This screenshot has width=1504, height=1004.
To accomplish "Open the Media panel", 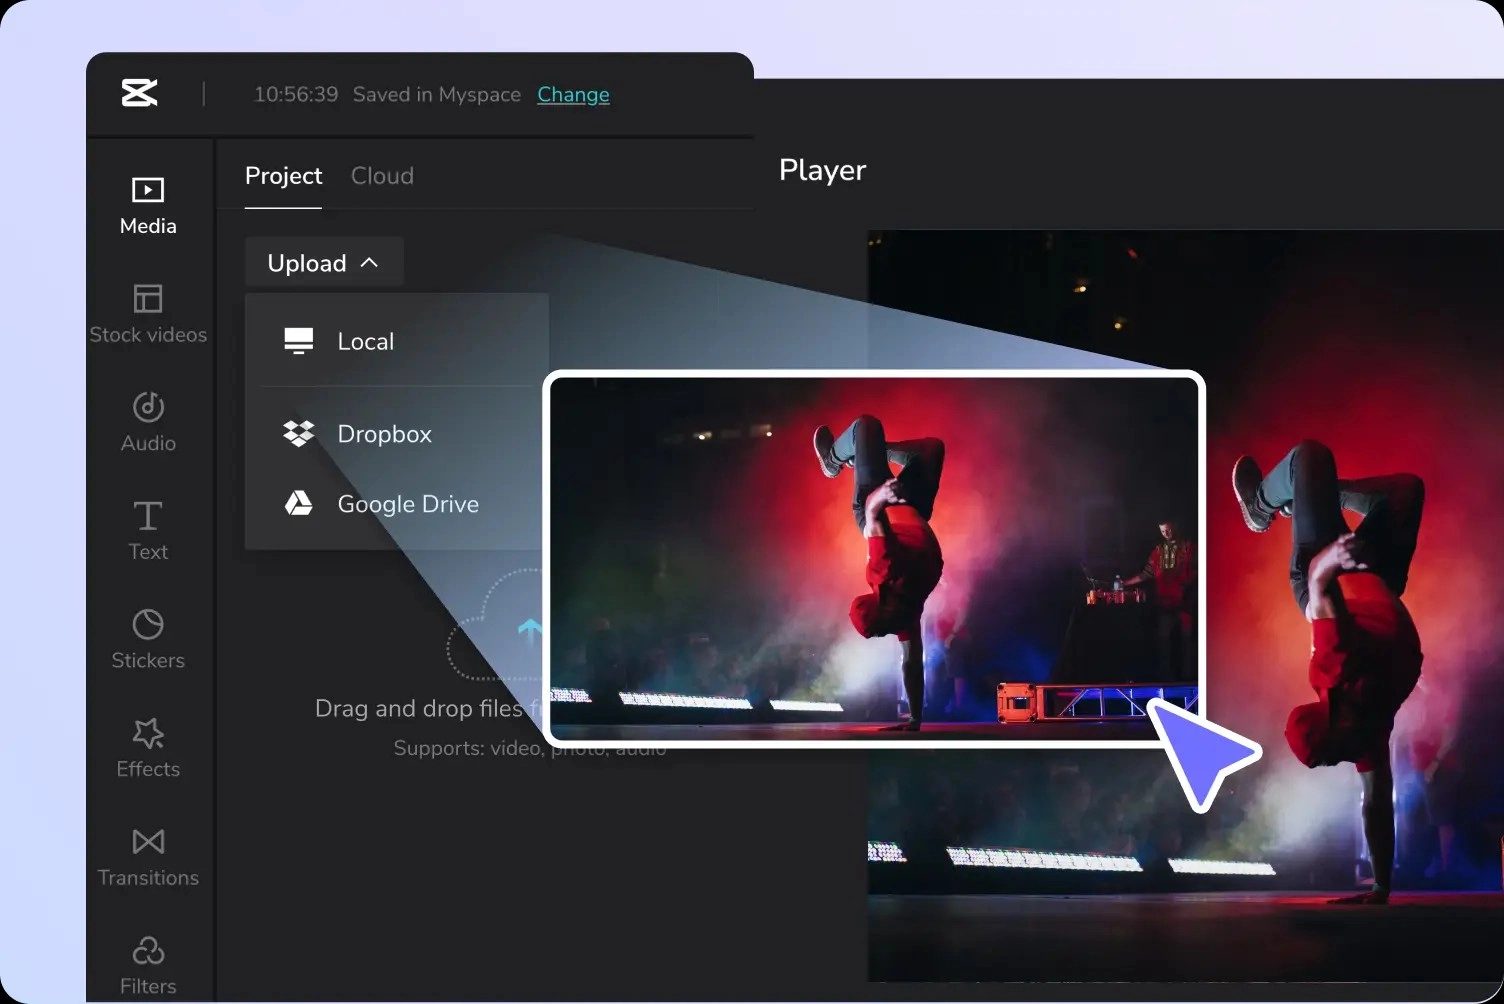I will pyautogui.click(x=148, y=205).
